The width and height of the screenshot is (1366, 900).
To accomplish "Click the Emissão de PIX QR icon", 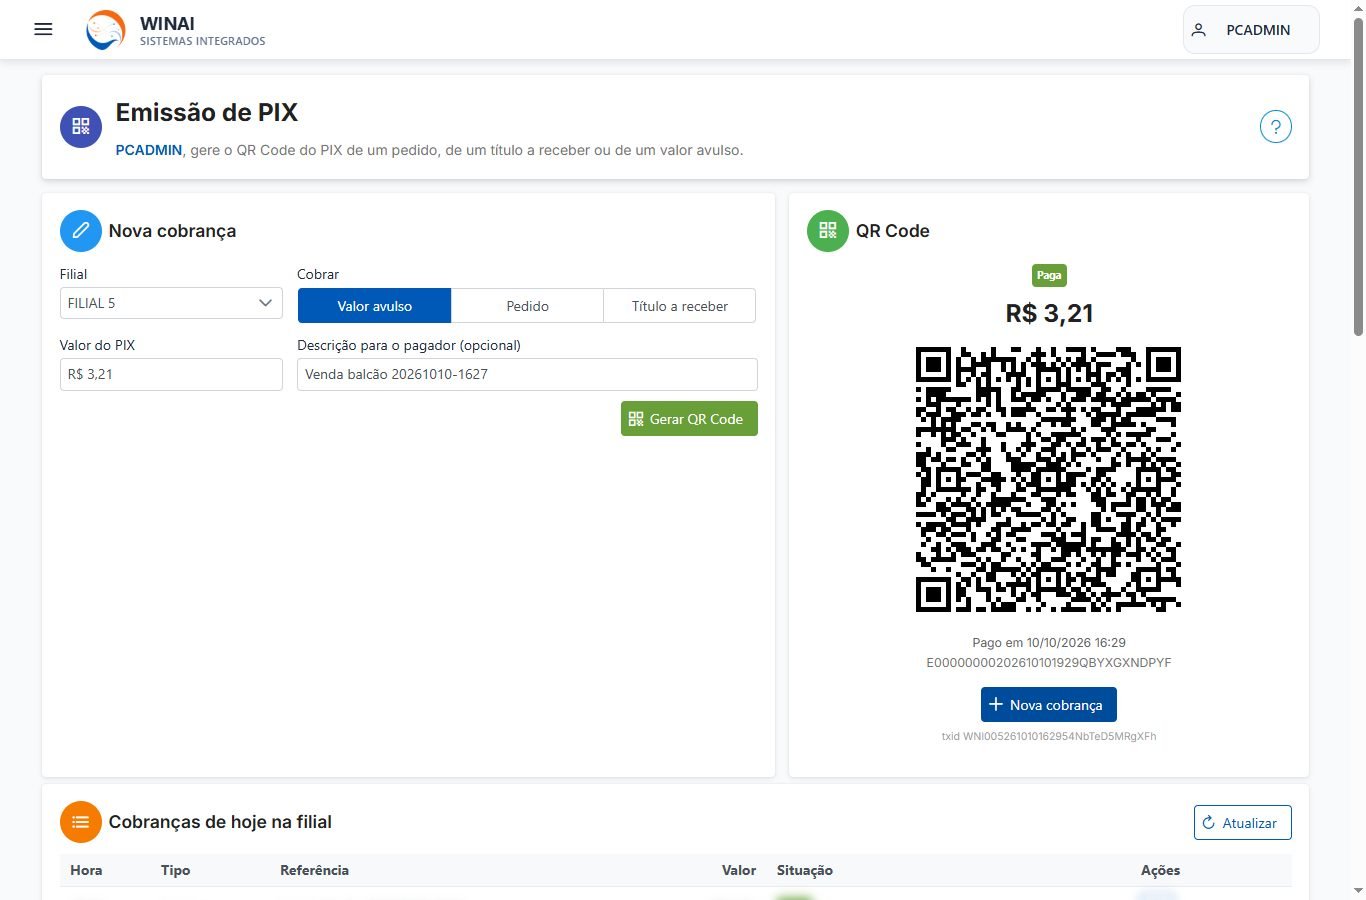I will click(81, 127).
